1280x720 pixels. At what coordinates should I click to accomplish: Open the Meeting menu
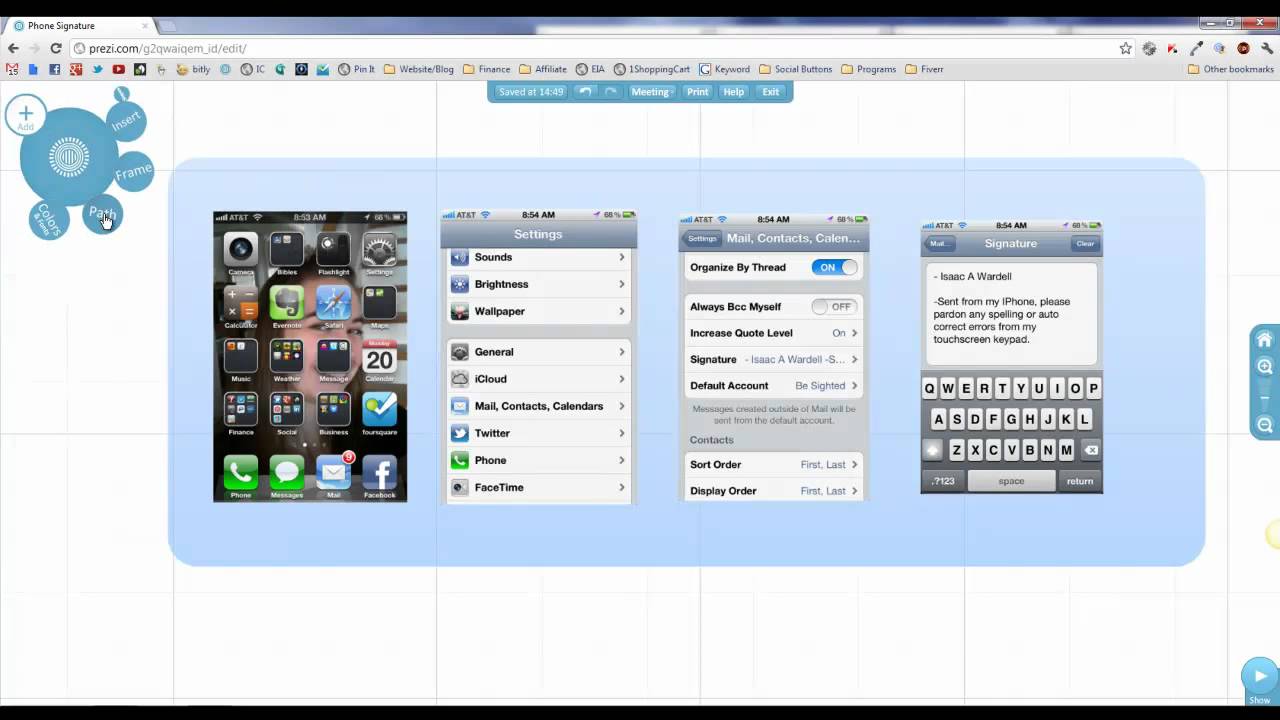click(651, 92)
